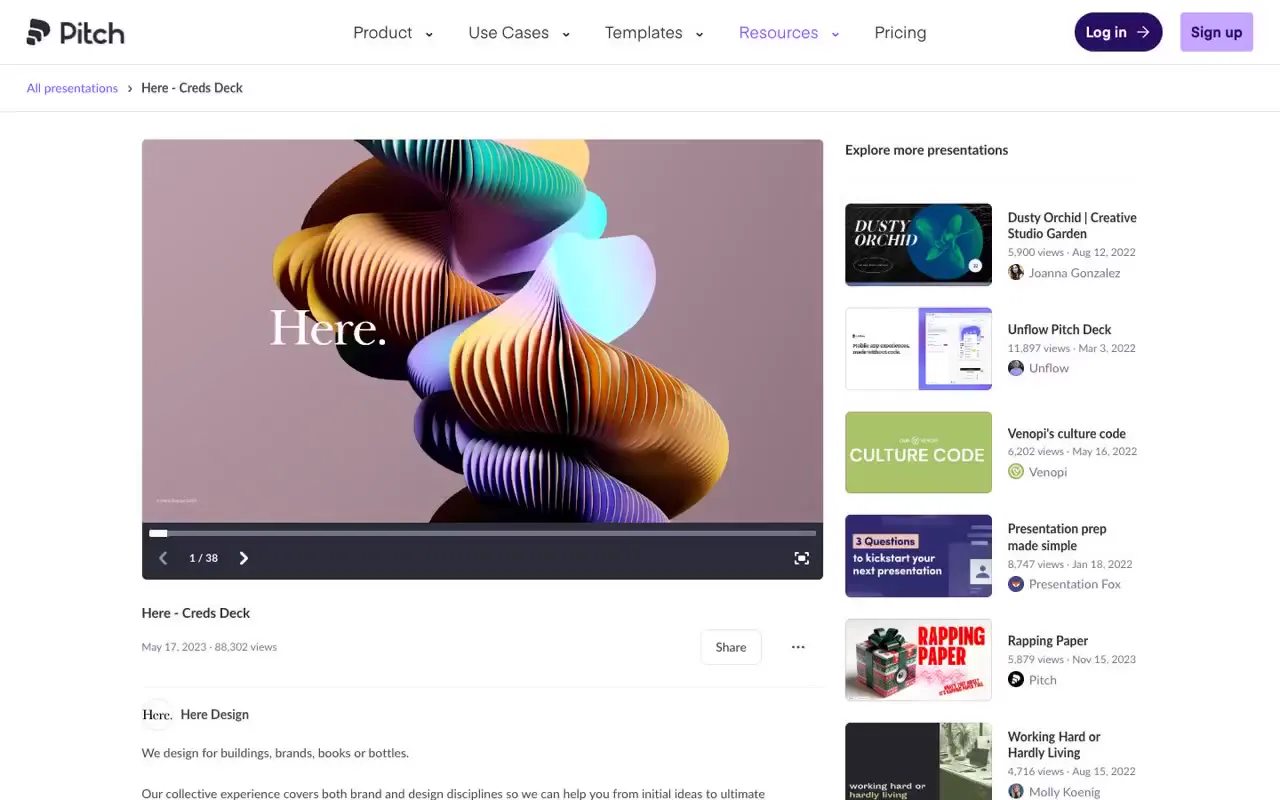The height and width of the screenshot is (800, 1280).
Task: Click the Venopi author avatar
Action: click(x=1016, y=472)
